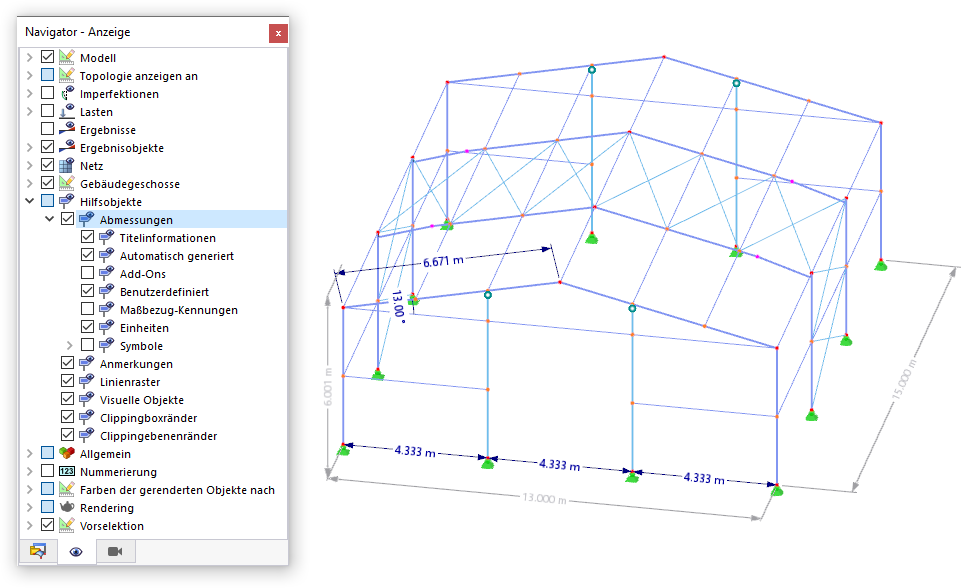The width and height of the screenshot is (961, 588).
Task: Uncheck the Clippingboxränder checkbox
Action: (67, 417)
